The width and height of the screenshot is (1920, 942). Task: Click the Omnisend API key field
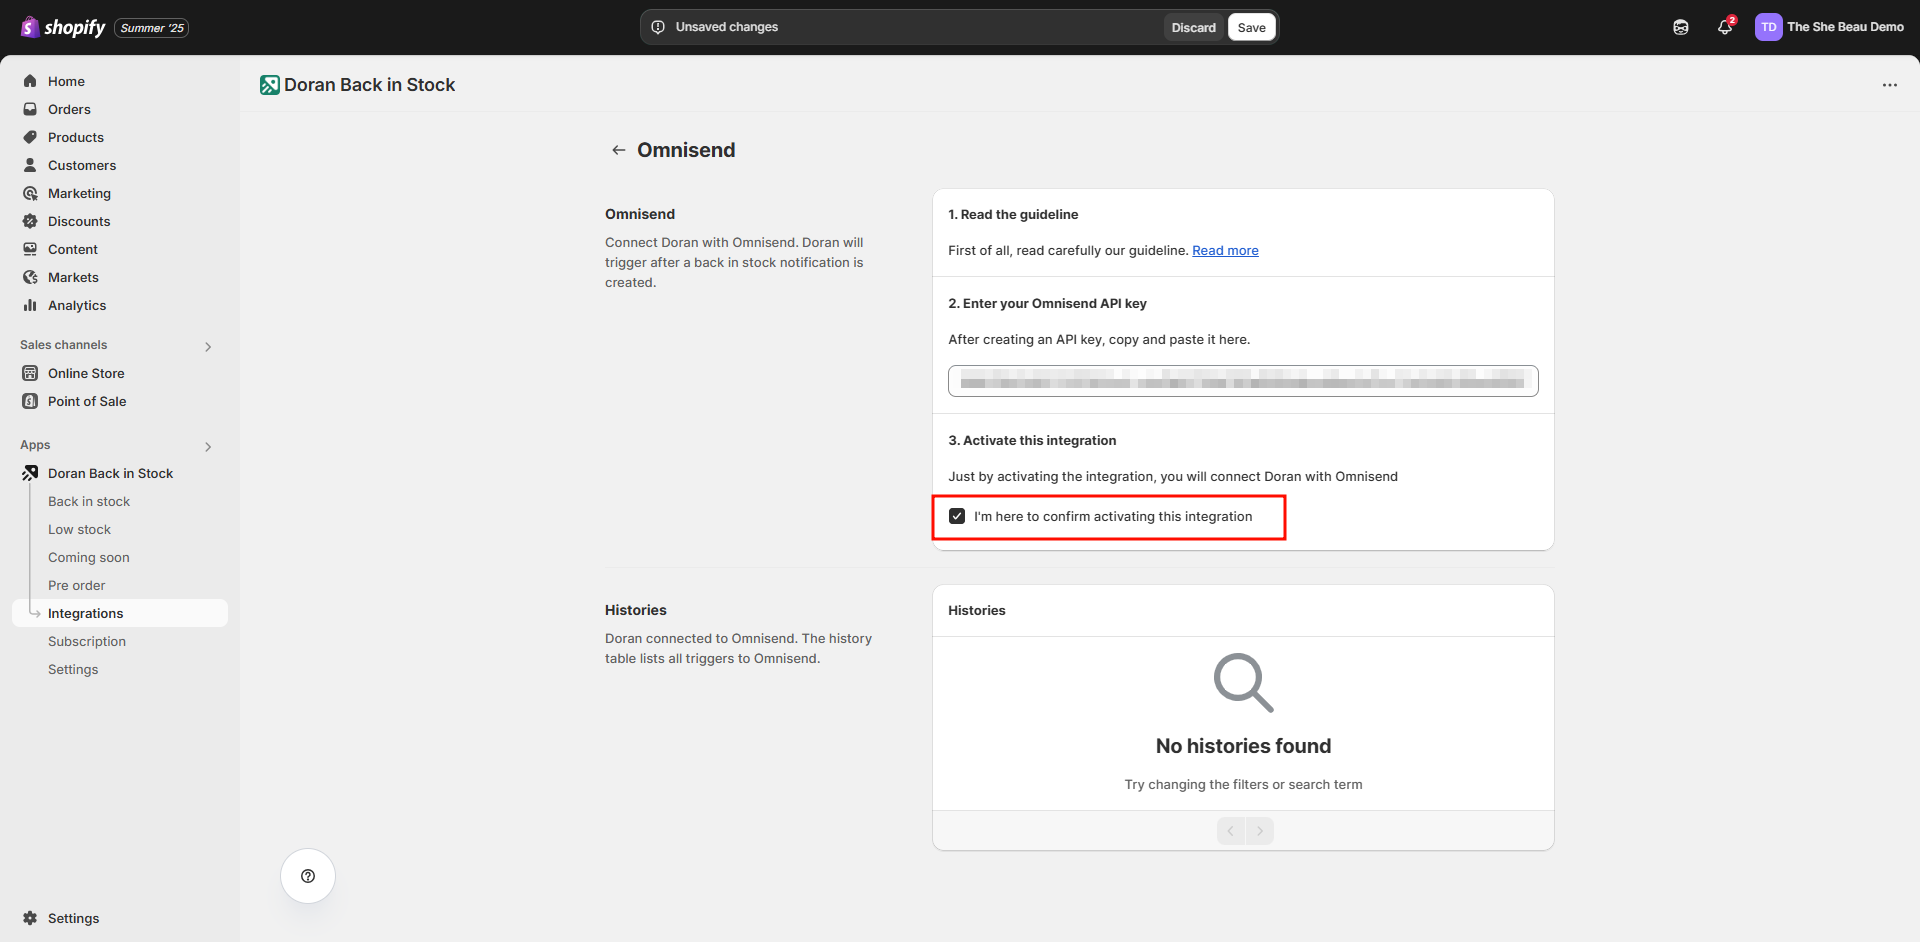coord(1243,381)
